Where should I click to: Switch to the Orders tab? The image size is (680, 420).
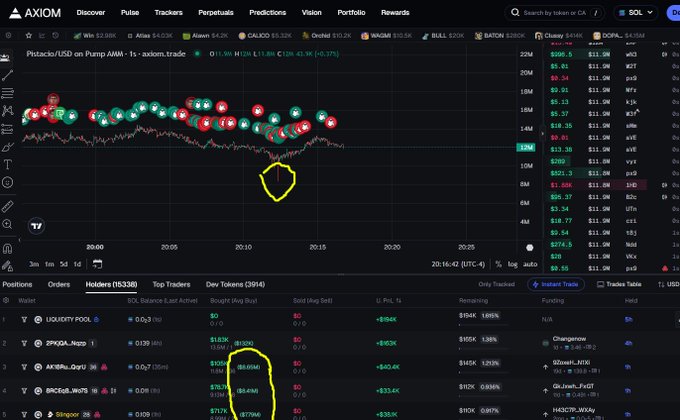coord(59,284)
